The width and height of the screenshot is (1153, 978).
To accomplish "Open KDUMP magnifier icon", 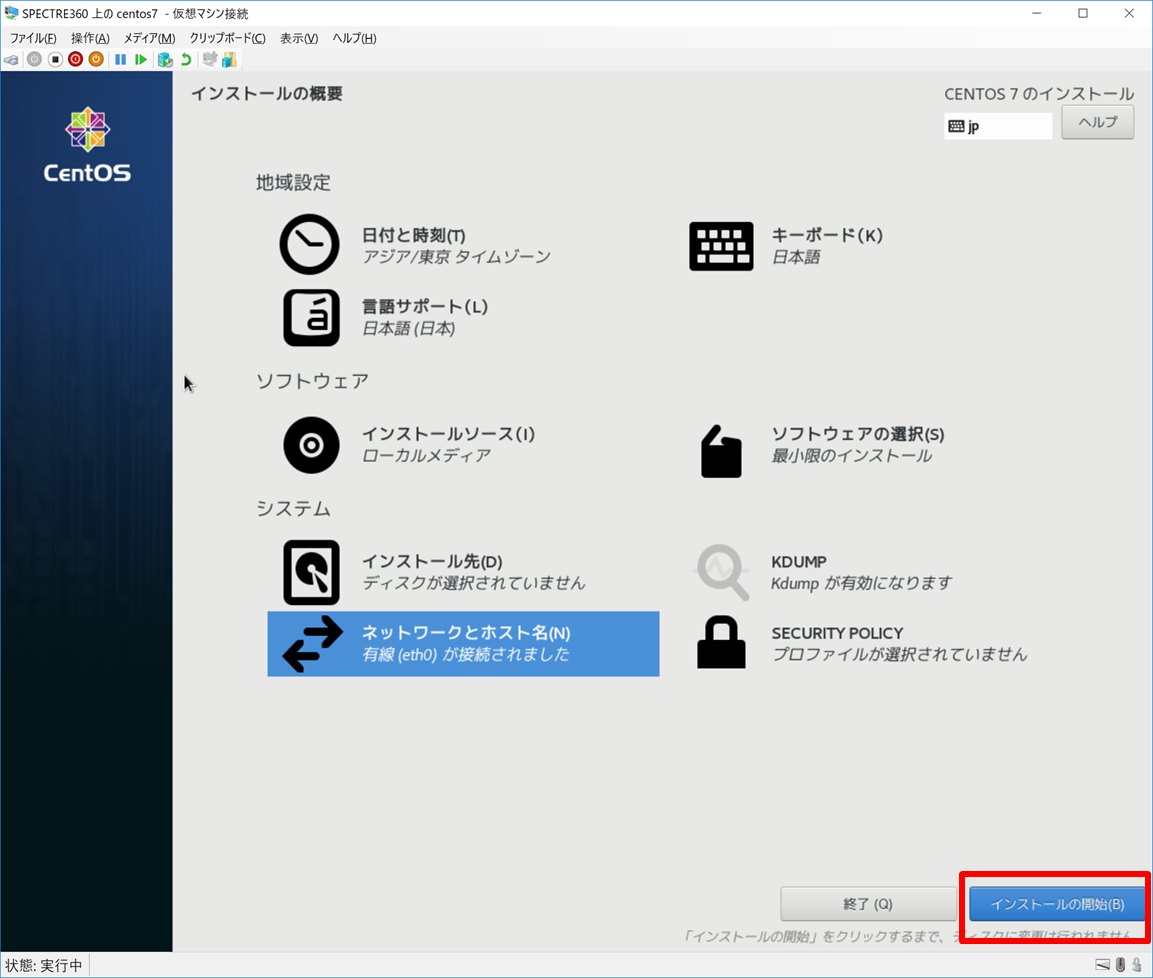I will click(723, 572).
